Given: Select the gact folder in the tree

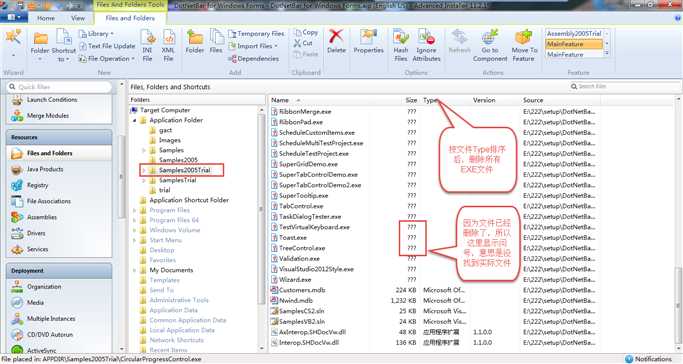Looking at the screenshot, I should click(x=166, y=130).
